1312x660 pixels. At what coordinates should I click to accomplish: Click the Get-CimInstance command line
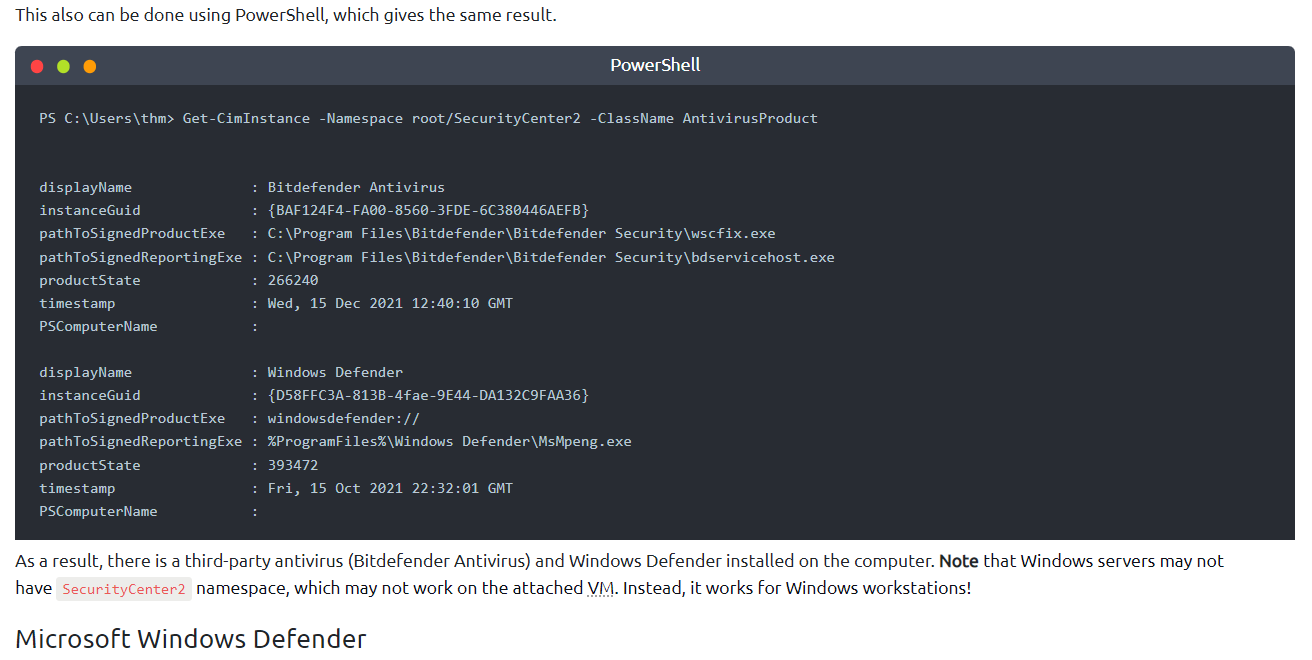(428, 118)
